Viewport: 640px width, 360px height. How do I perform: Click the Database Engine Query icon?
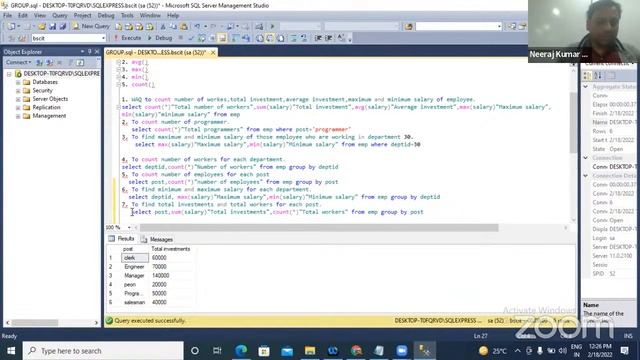click(x=118, y=27)
